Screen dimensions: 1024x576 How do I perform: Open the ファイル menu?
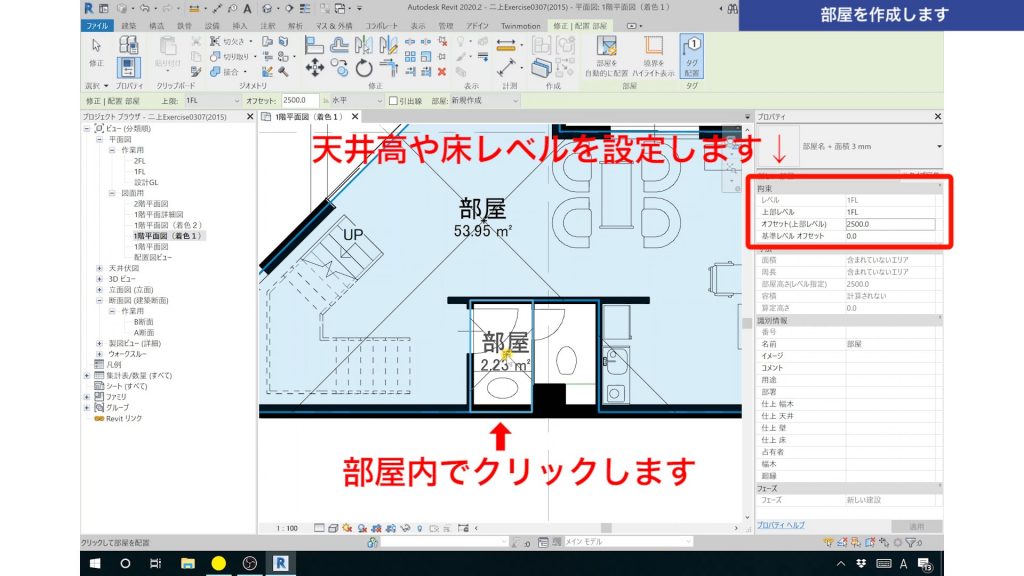click(x=97, y=25)
